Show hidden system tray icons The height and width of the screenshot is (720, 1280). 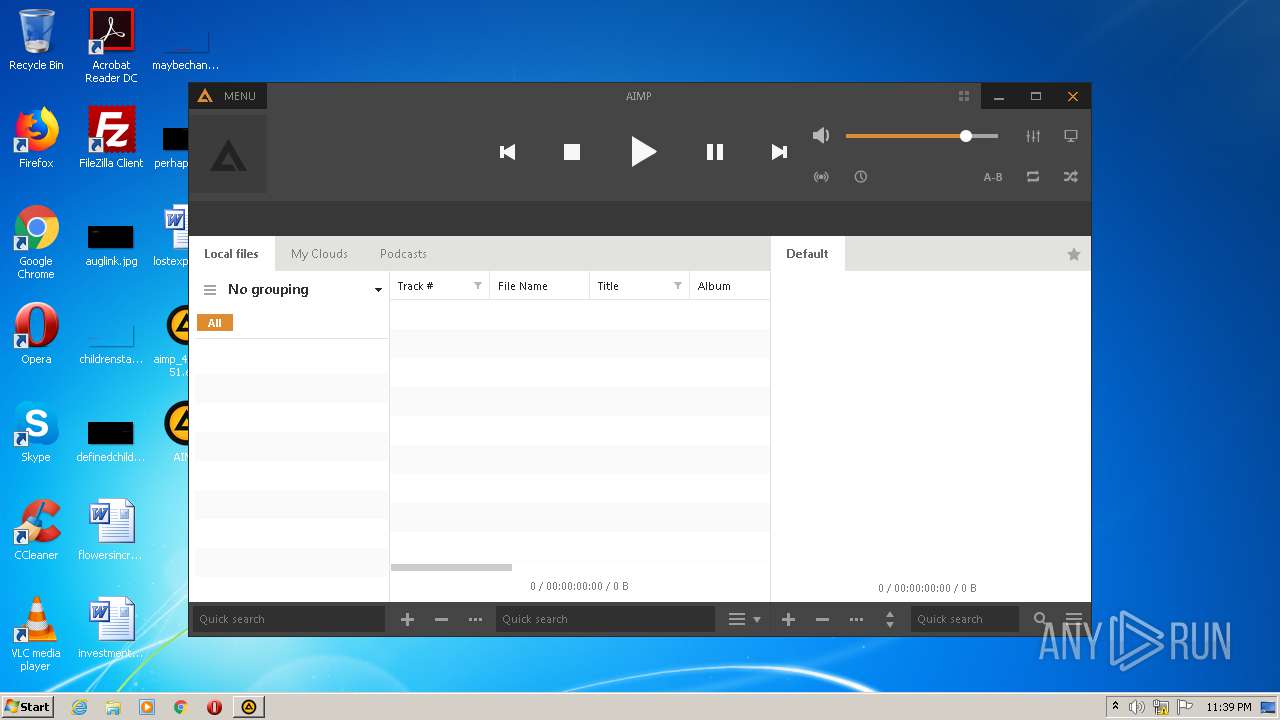click(x=1115, y=707)
